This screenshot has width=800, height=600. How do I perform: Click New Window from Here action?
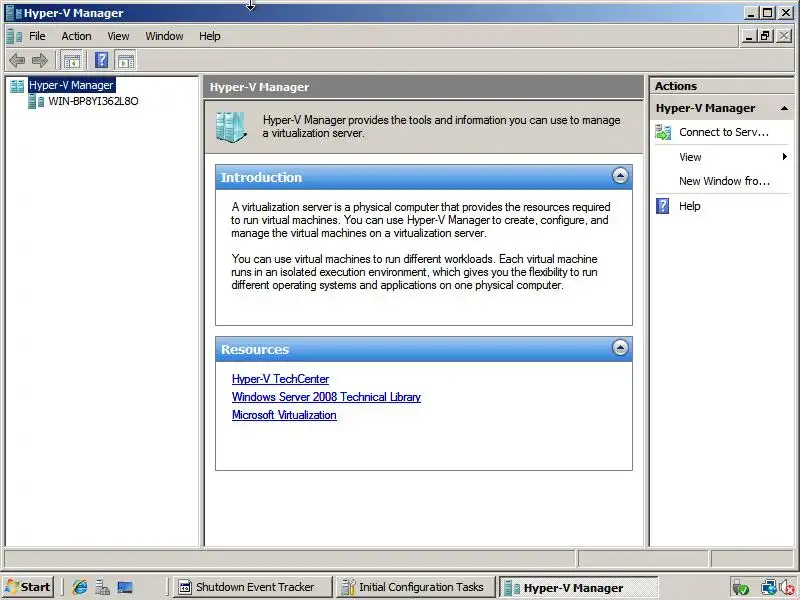pos(724,181)
